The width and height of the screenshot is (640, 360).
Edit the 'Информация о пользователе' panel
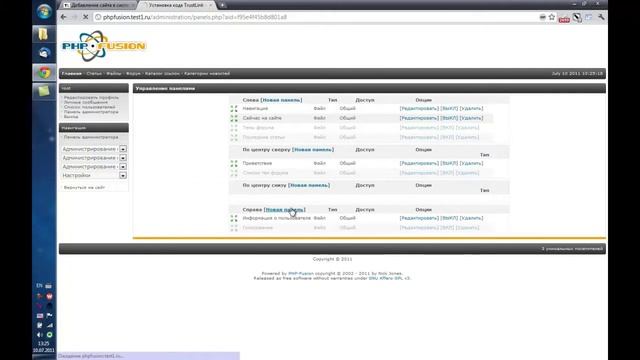(419, 218)
